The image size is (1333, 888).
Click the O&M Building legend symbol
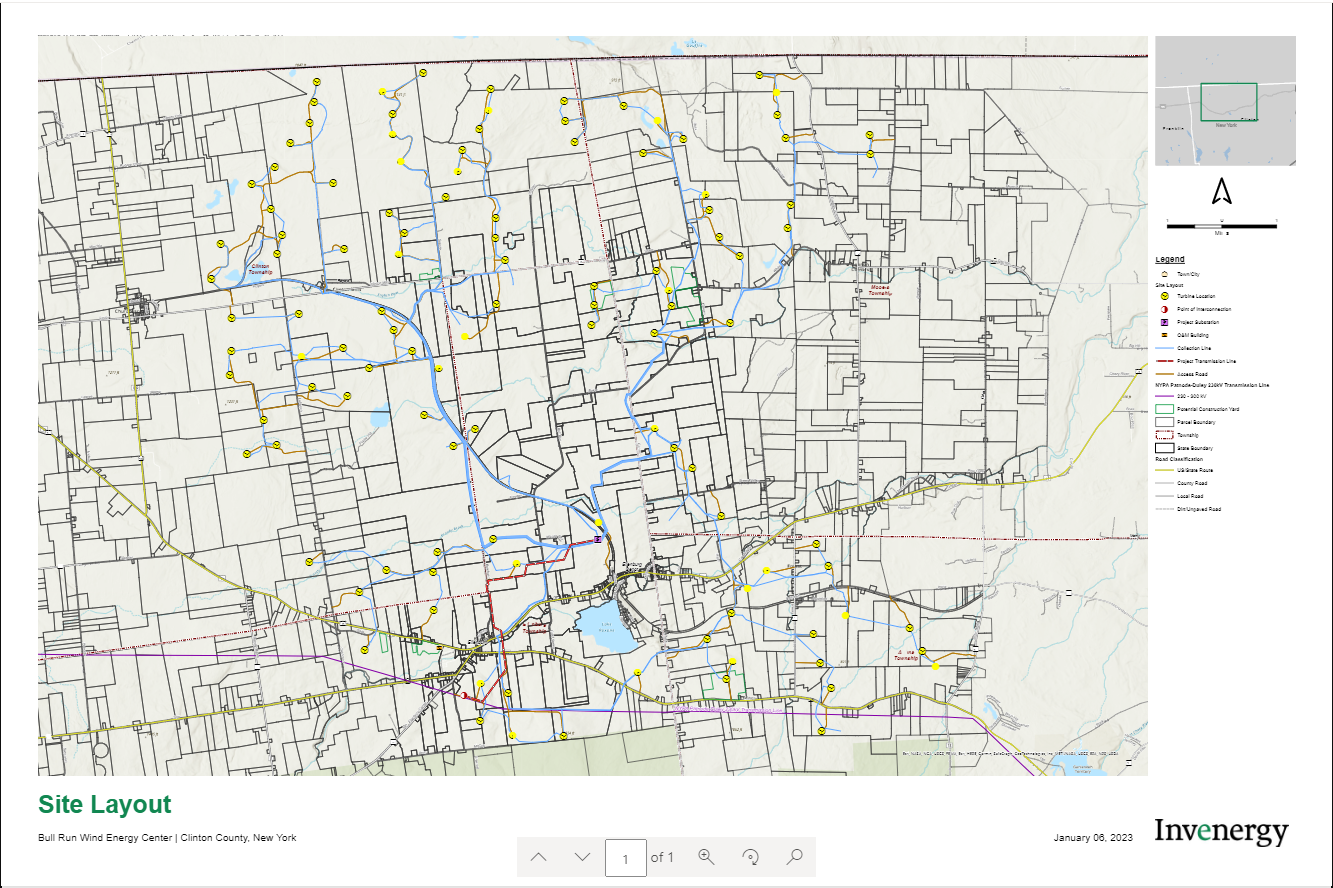click(1165, 335)
